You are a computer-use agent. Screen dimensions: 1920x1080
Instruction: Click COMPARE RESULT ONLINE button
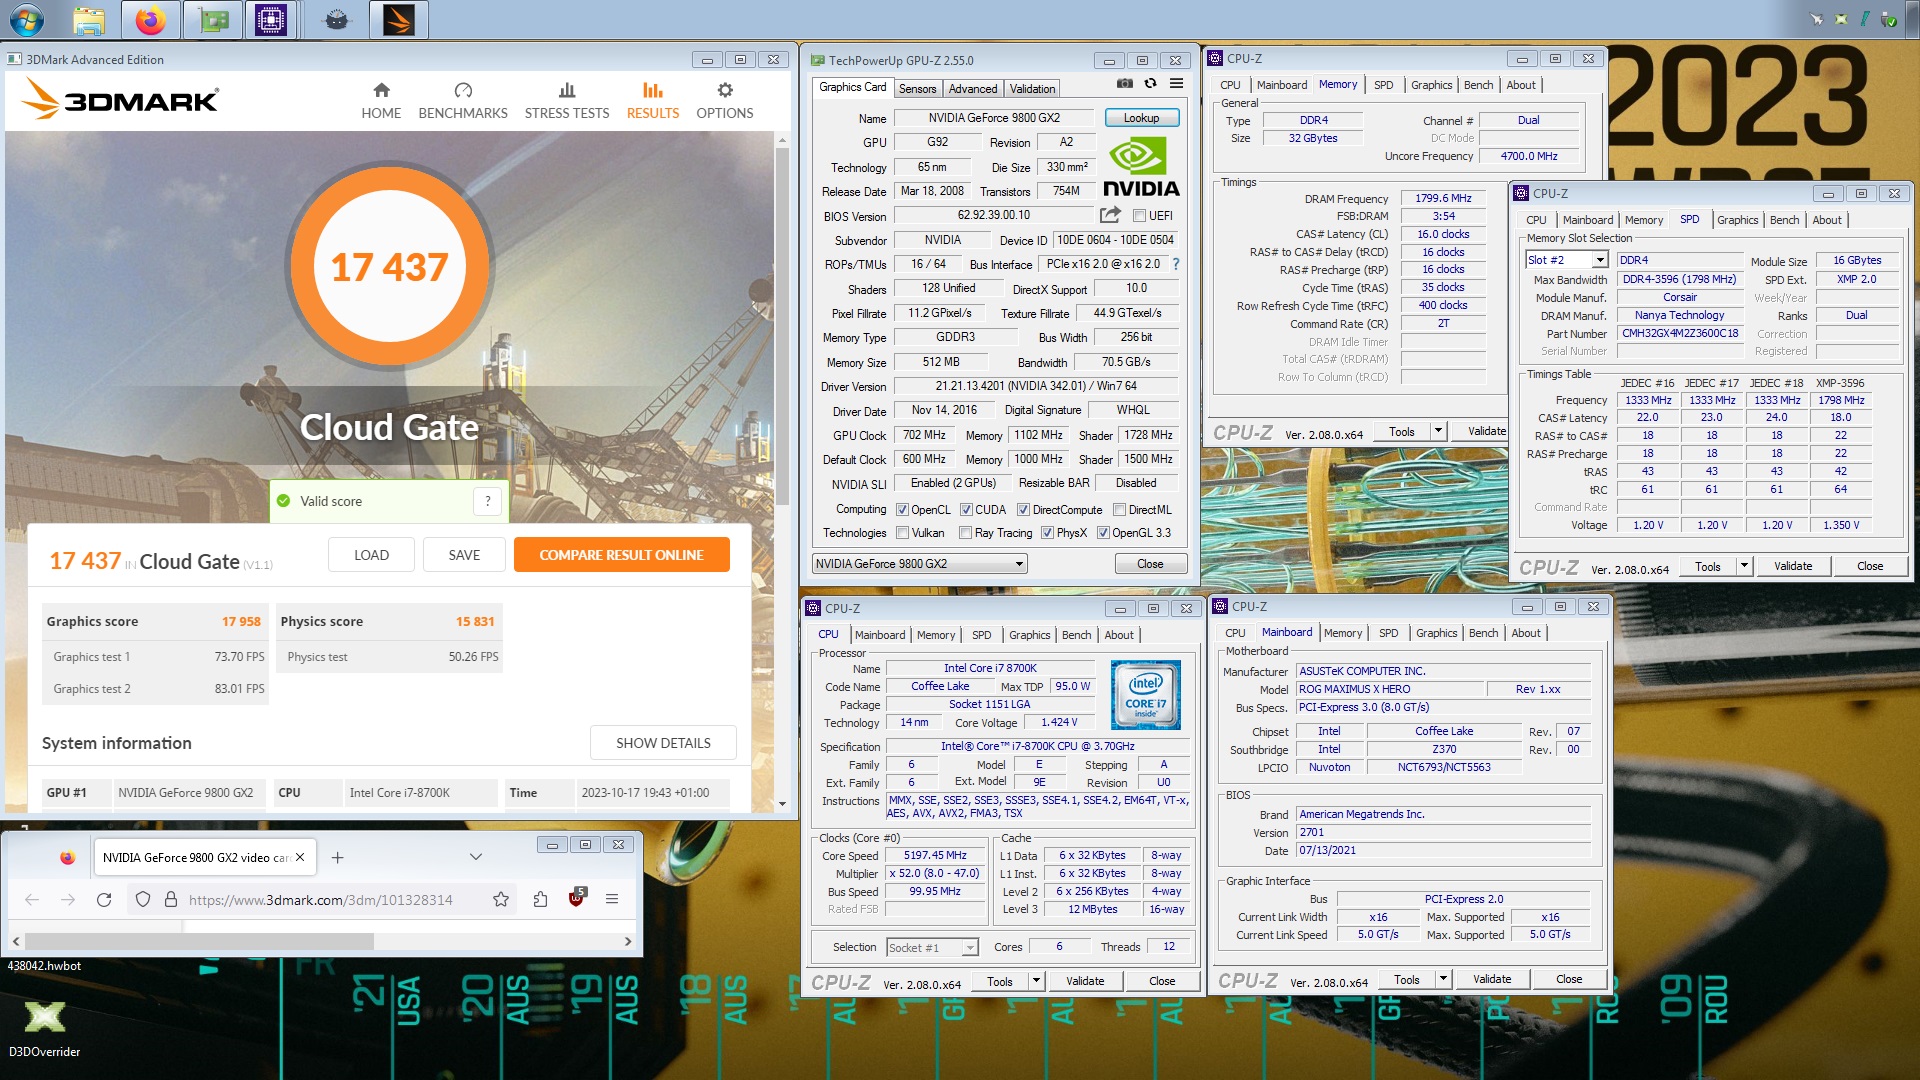621,555
